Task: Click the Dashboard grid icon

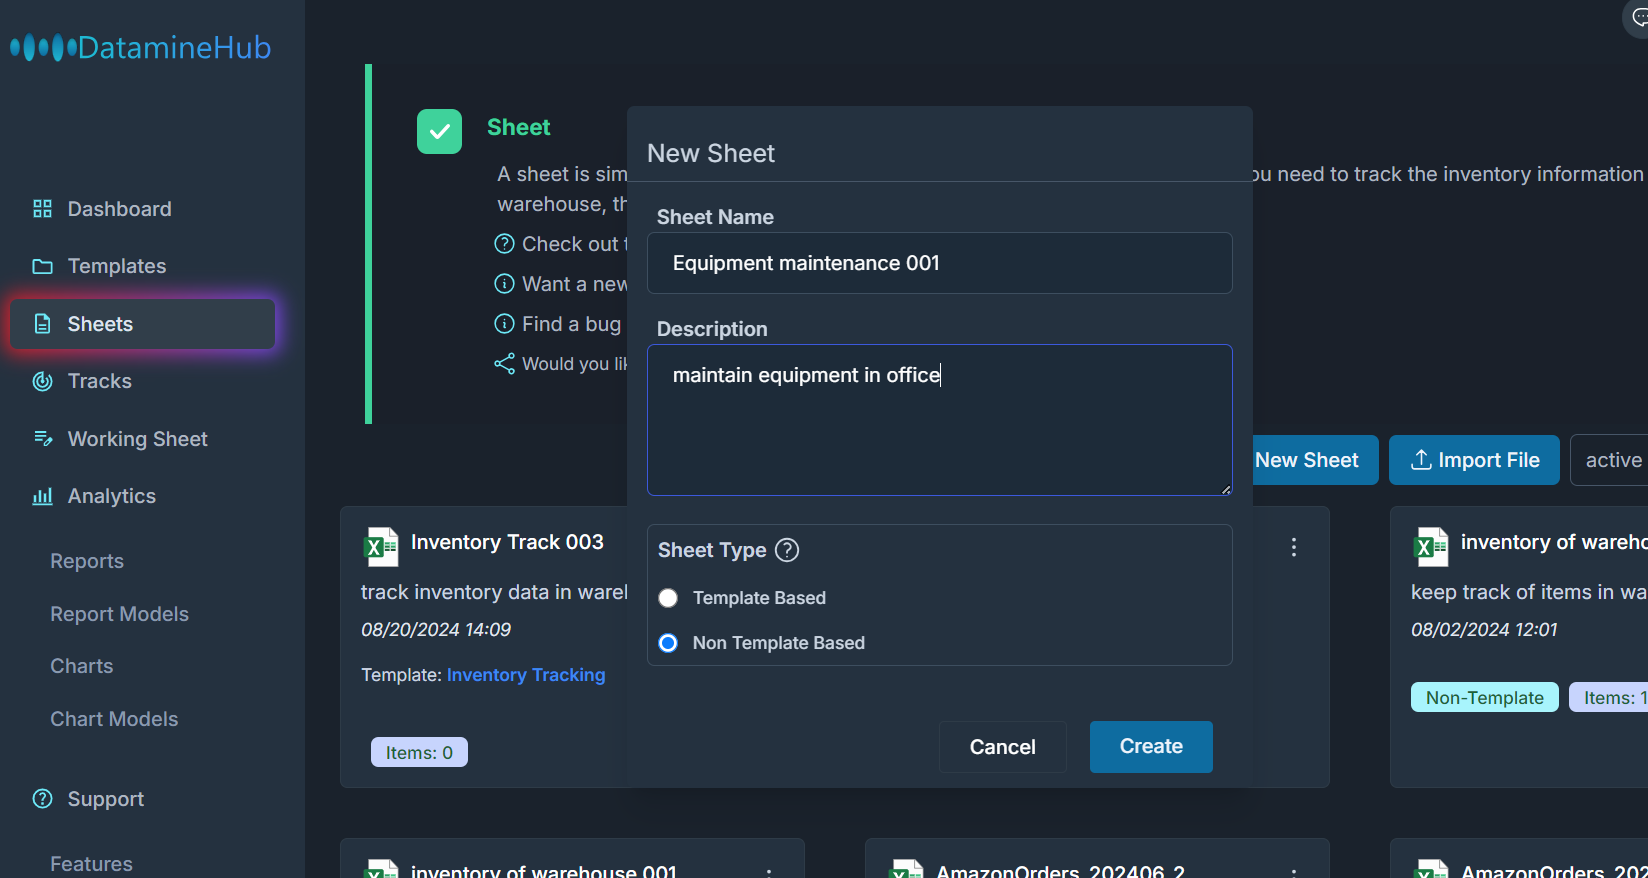Action: coord(42,209)
